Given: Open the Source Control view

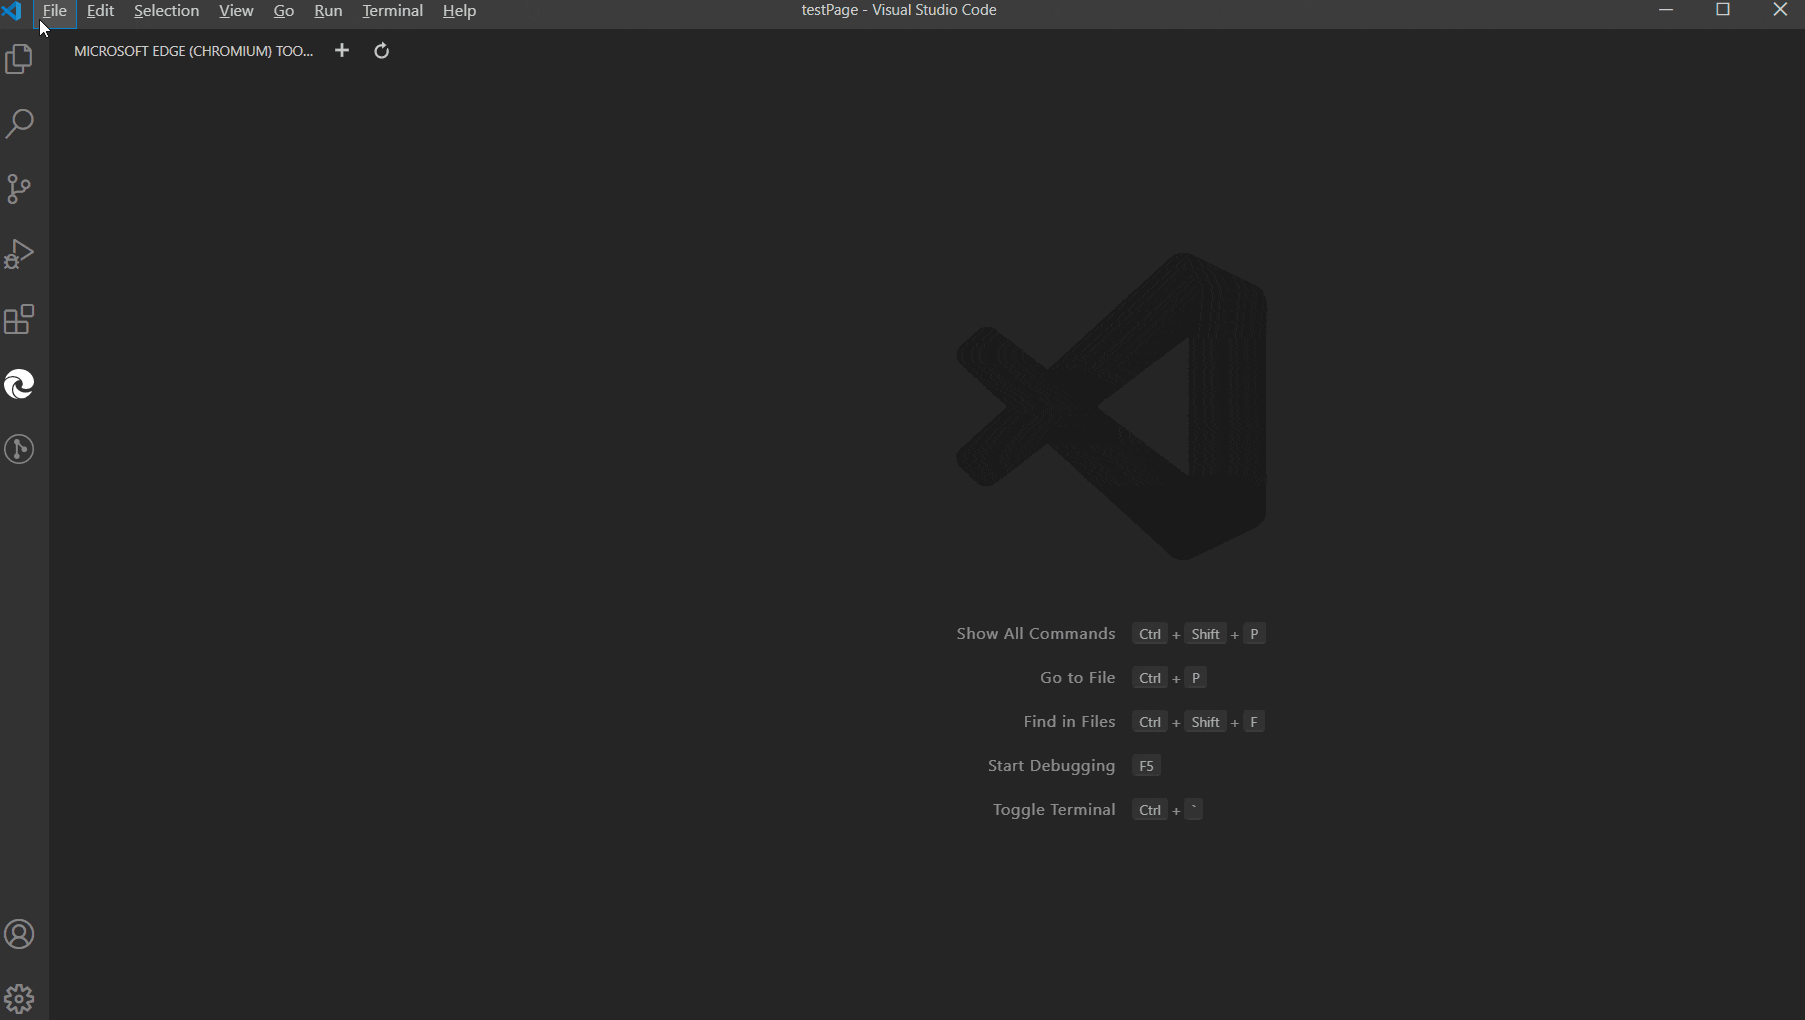Looking at the screenshot, I should pyautogui.click(x=20, y=189).
